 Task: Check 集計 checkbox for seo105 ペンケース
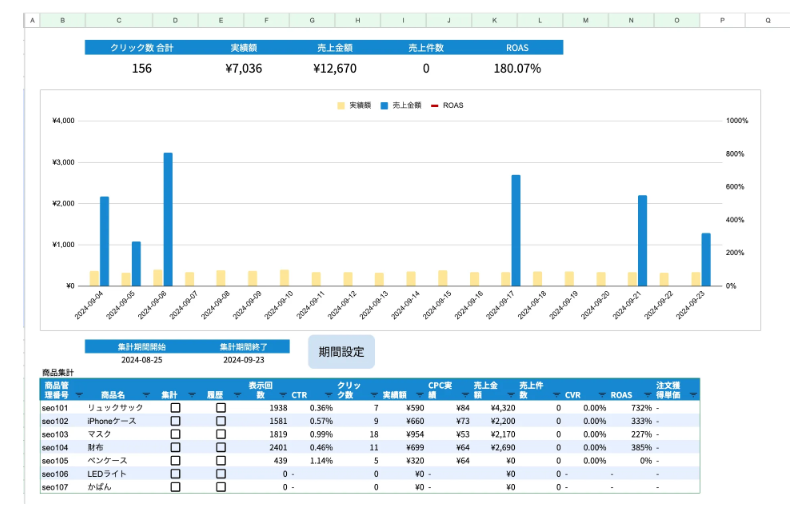click(176, 460)
